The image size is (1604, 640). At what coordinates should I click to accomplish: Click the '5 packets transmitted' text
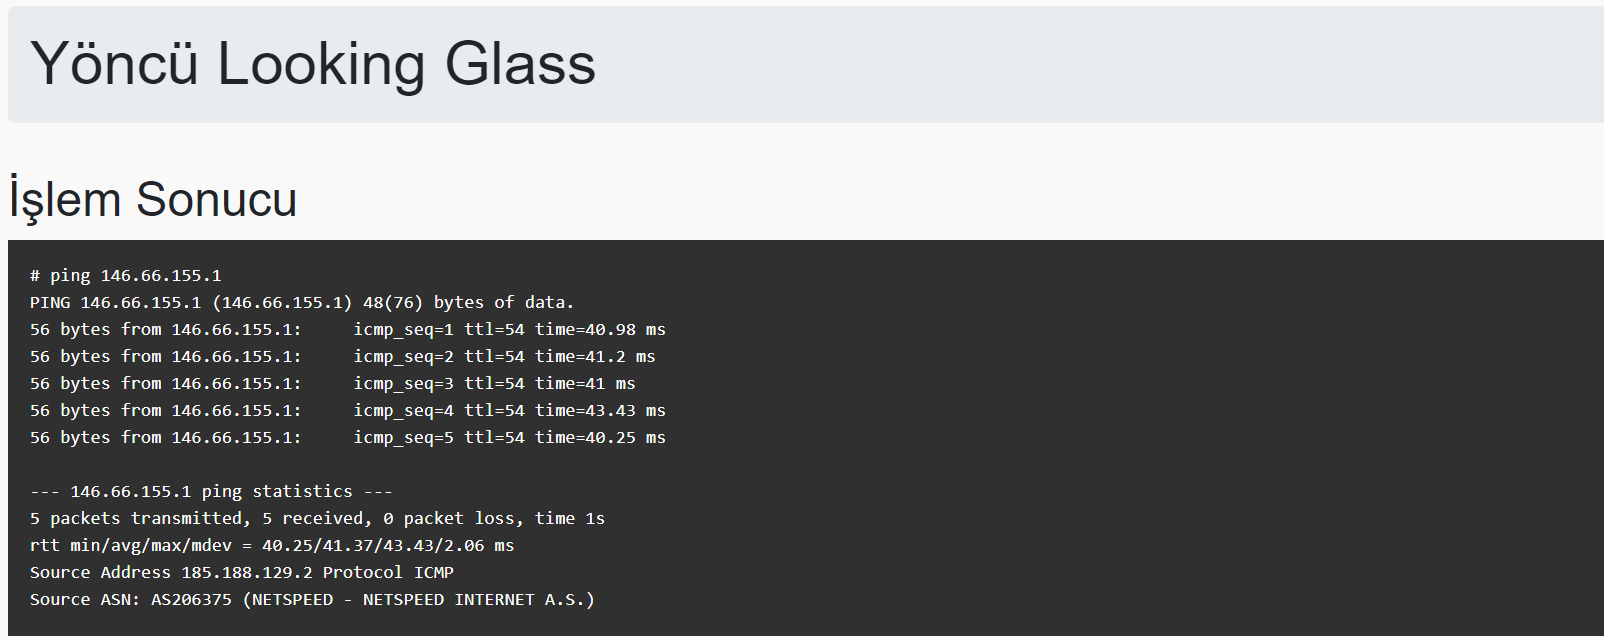137,518
